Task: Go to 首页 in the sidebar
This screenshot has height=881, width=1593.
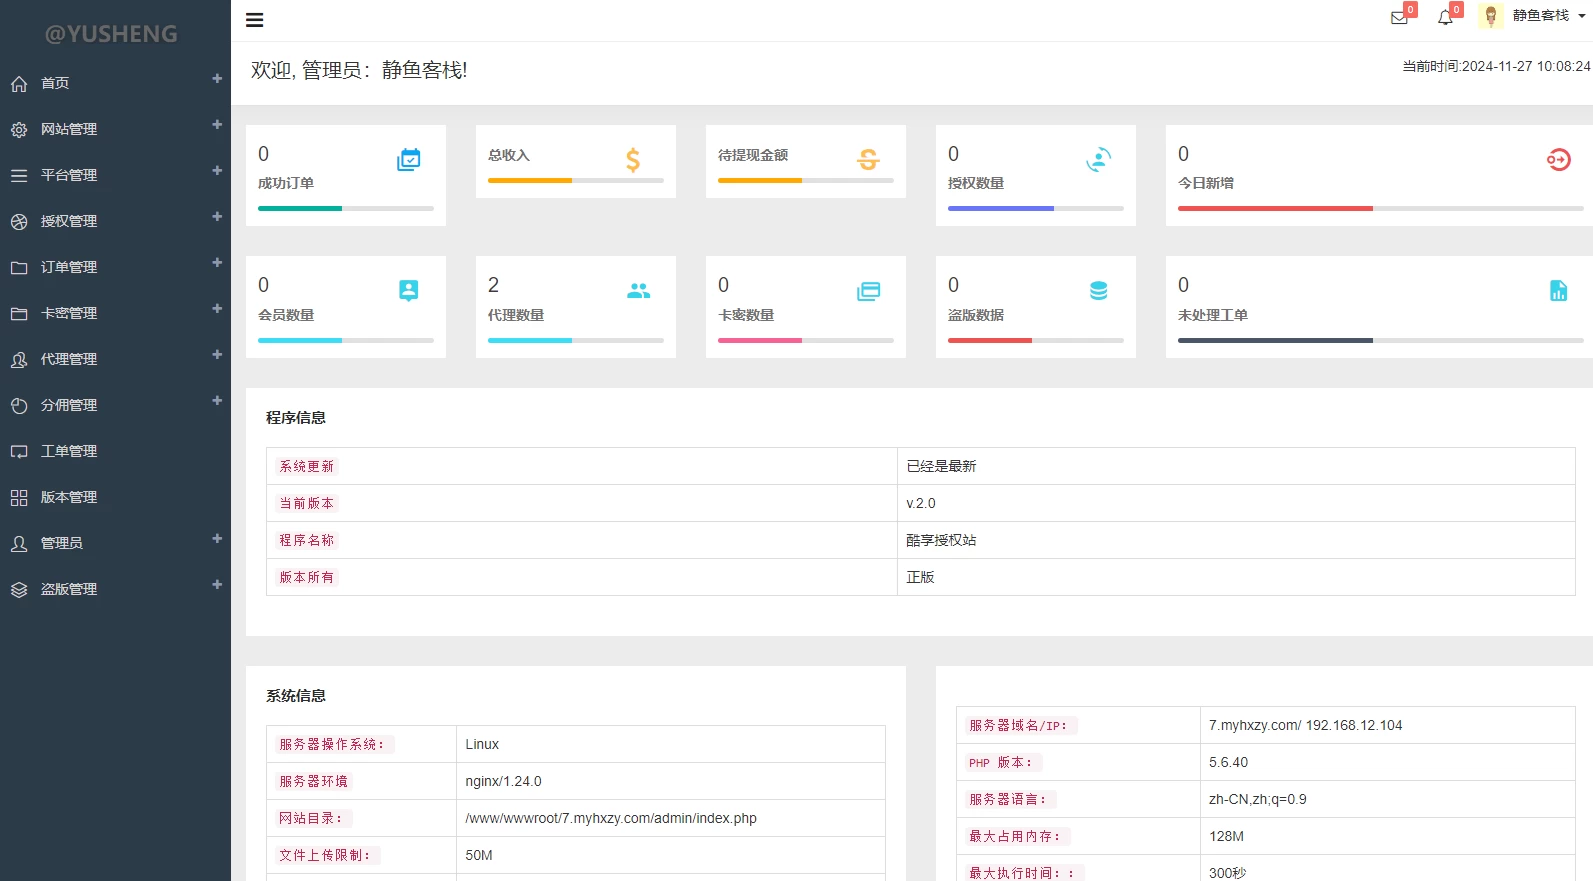Action: click(x=55, y=83)
